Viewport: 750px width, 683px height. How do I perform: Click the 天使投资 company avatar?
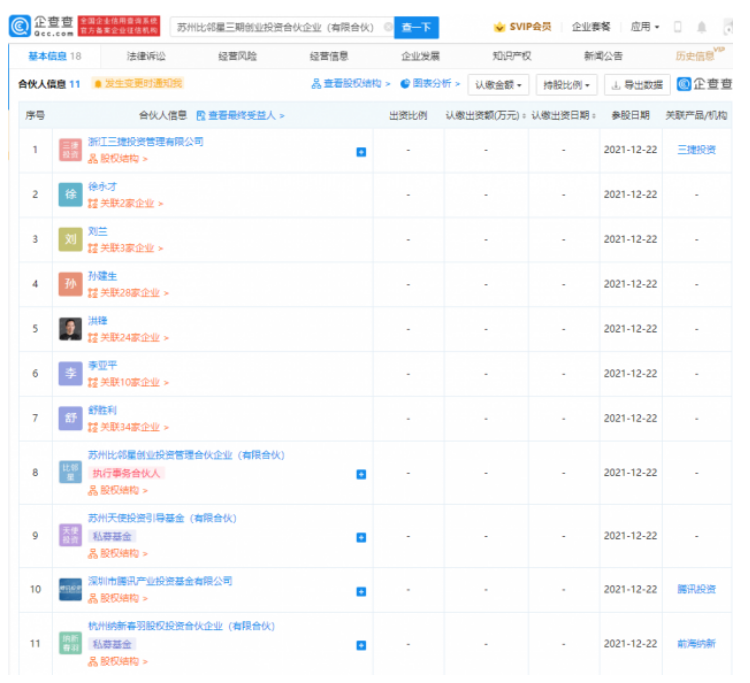coord(70,535)
